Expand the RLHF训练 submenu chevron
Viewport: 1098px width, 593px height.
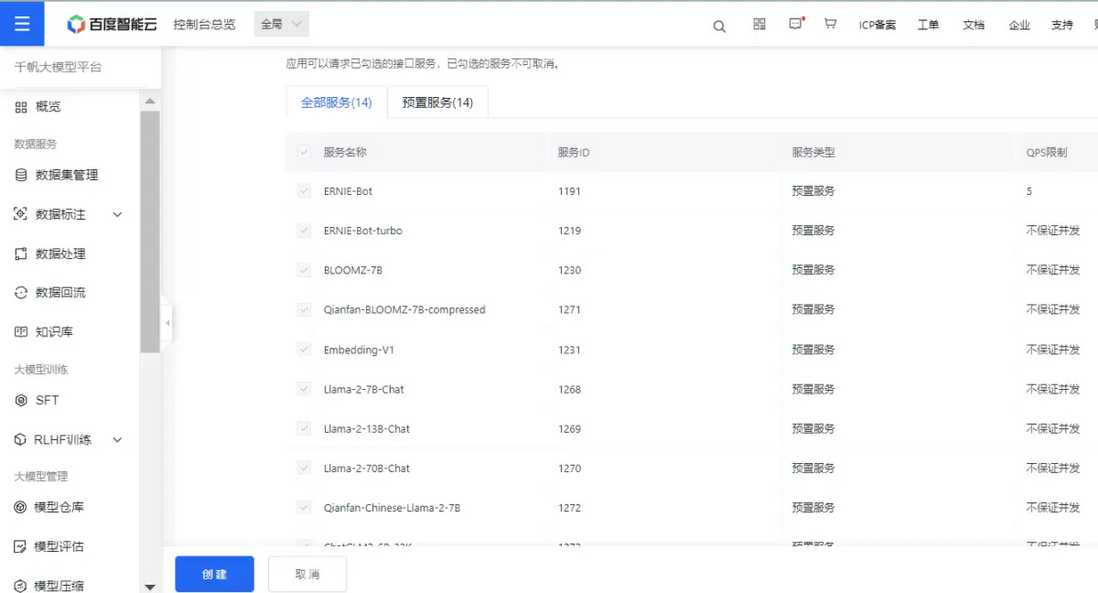tap(118, 440)
